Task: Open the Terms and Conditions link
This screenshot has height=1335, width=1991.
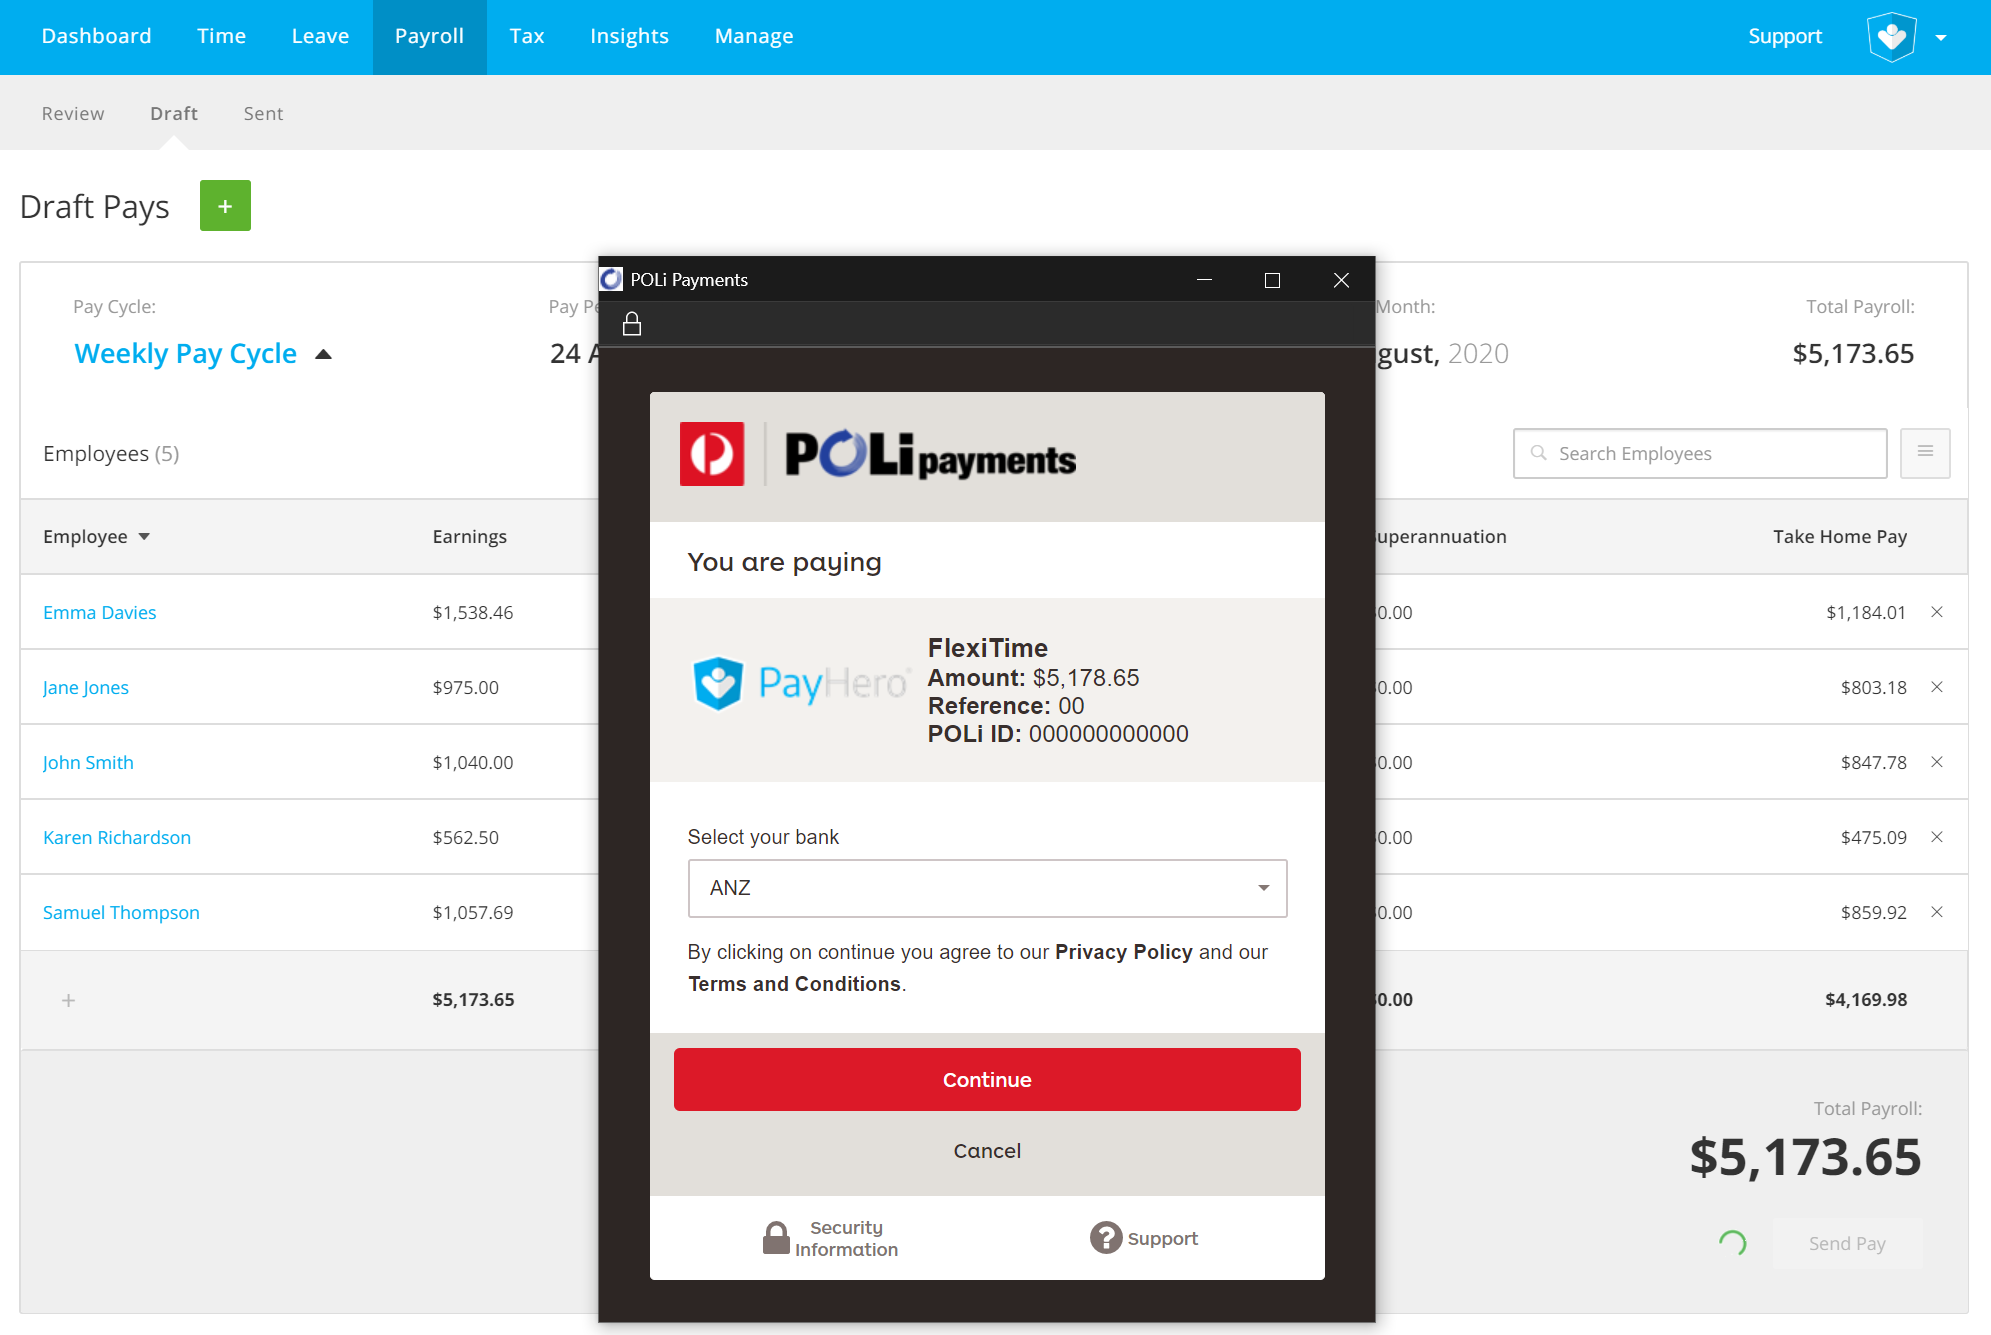Action: 794,984
